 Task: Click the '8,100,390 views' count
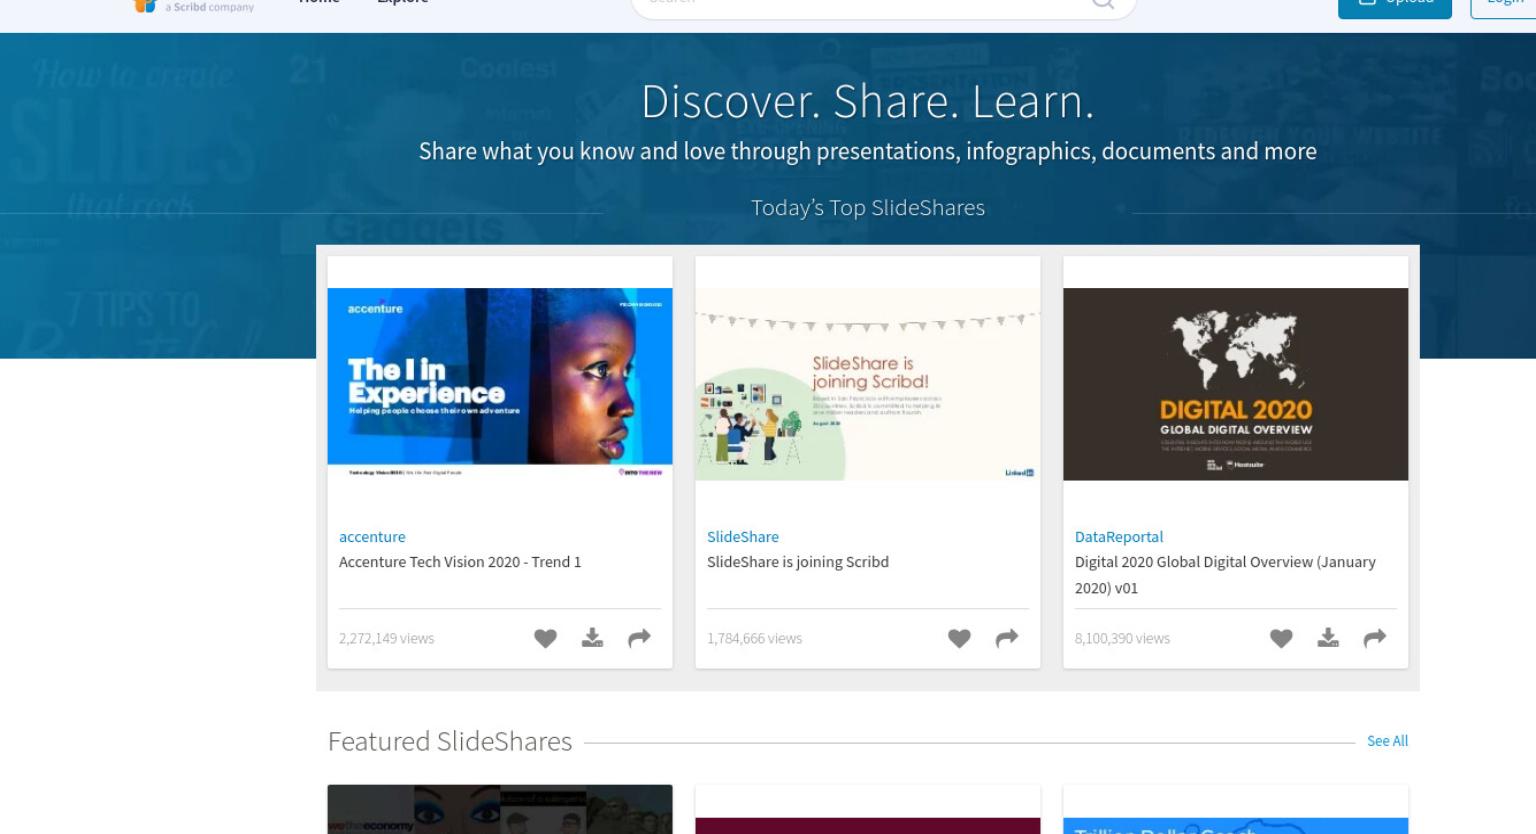pos(1122,638)
